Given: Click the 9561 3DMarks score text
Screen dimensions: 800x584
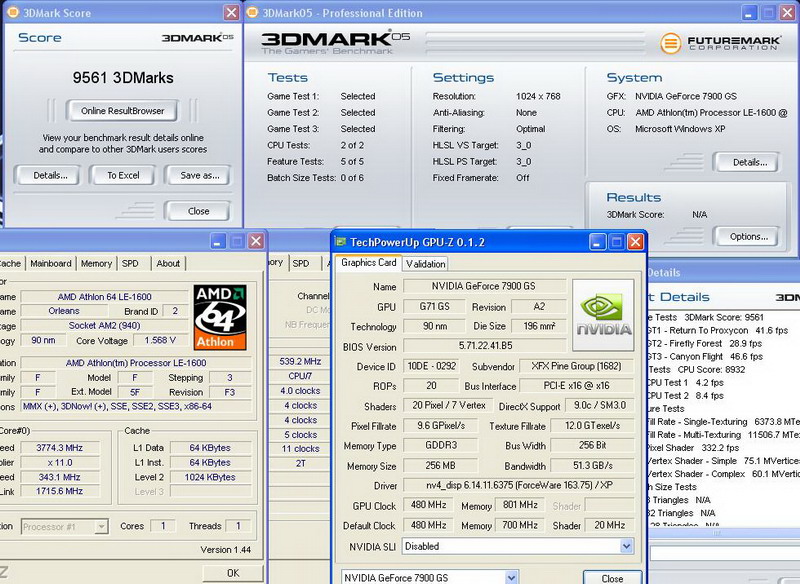Looking at the screenshot, I should tap(123, 78).
